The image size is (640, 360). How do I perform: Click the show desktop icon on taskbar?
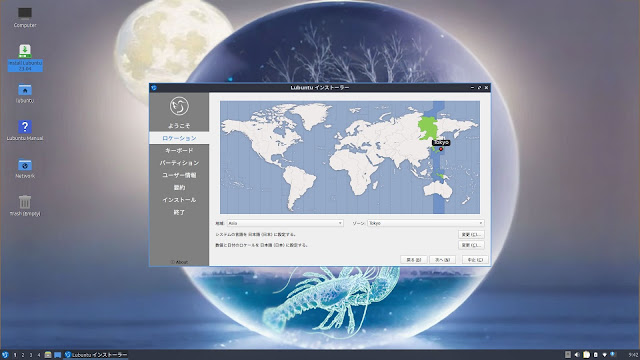pyautogui.click(x=58, y=355)
